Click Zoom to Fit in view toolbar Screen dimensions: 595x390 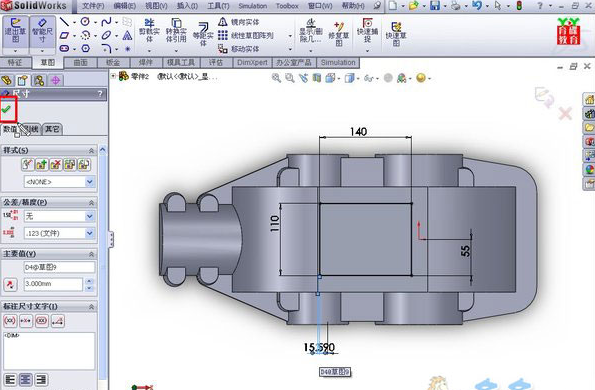[276, 78]
